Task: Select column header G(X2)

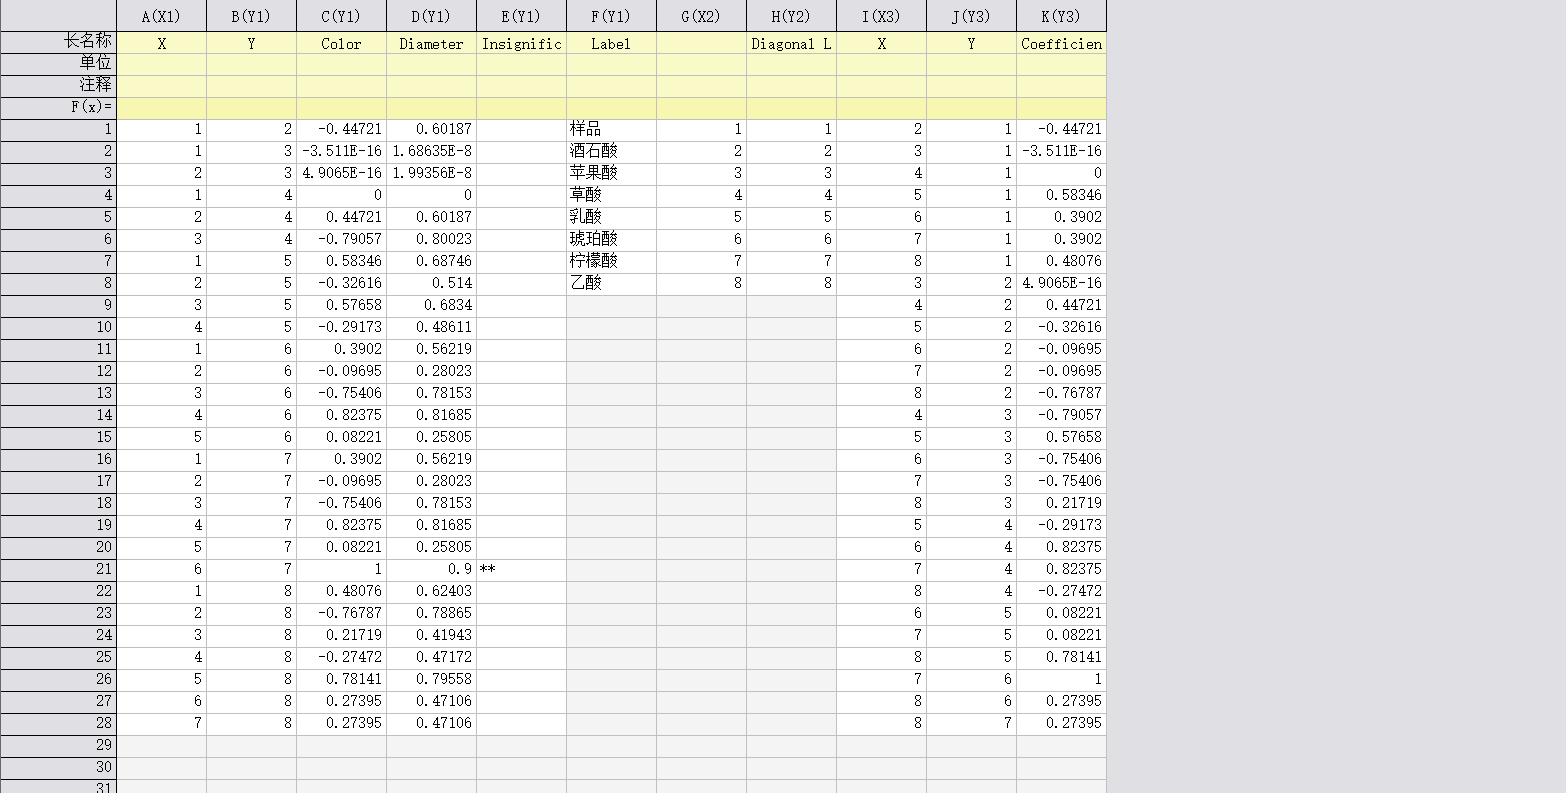Action: pos(701,16)
